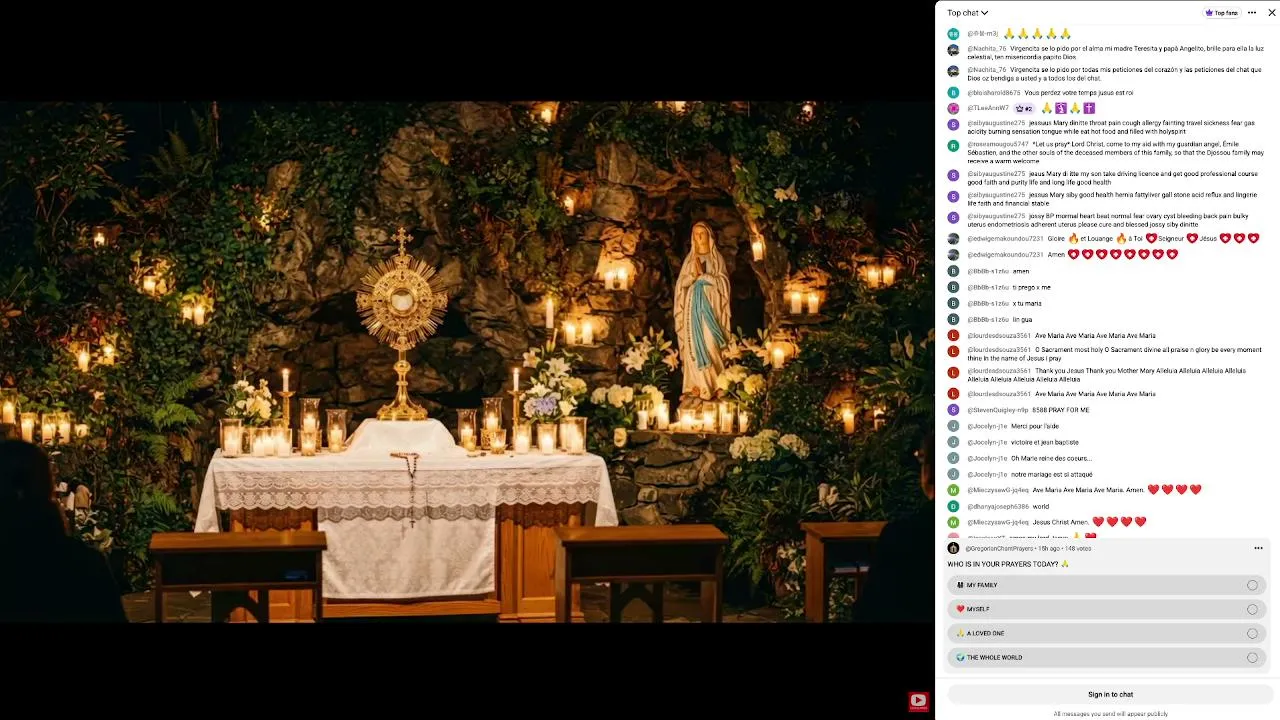Click avatar beside 'O Sacrament most holy' message

click(953, 351)
